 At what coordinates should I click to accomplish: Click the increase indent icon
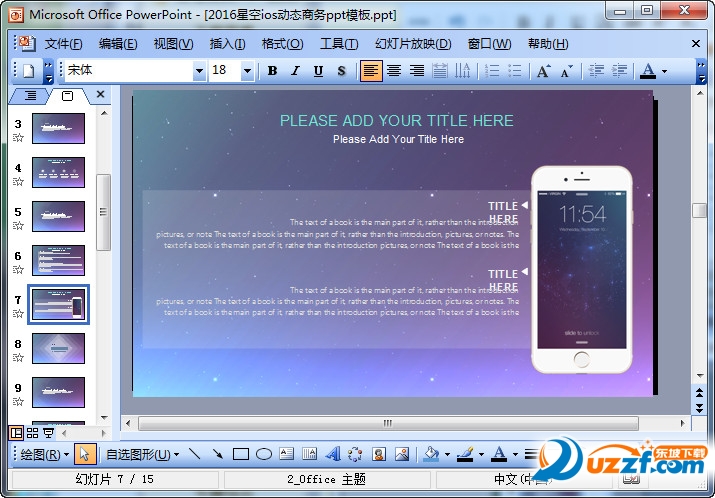[x=619, y=71]
